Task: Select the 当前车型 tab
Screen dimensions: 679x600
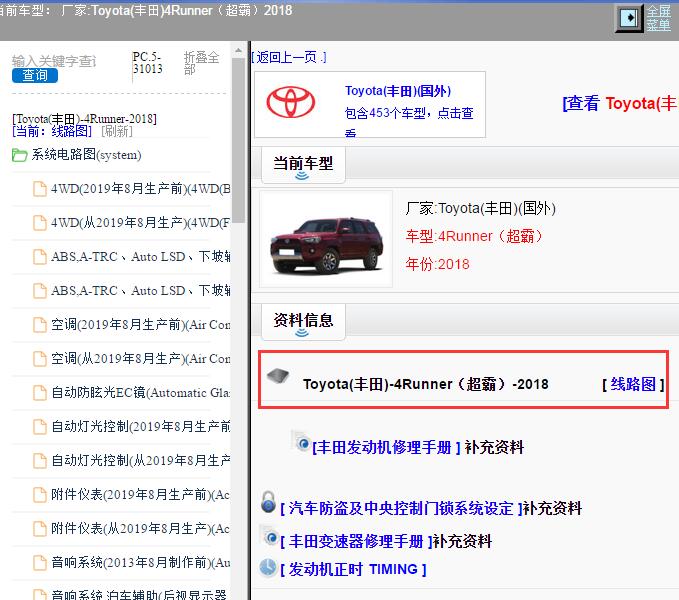Action: click(303, 165)
